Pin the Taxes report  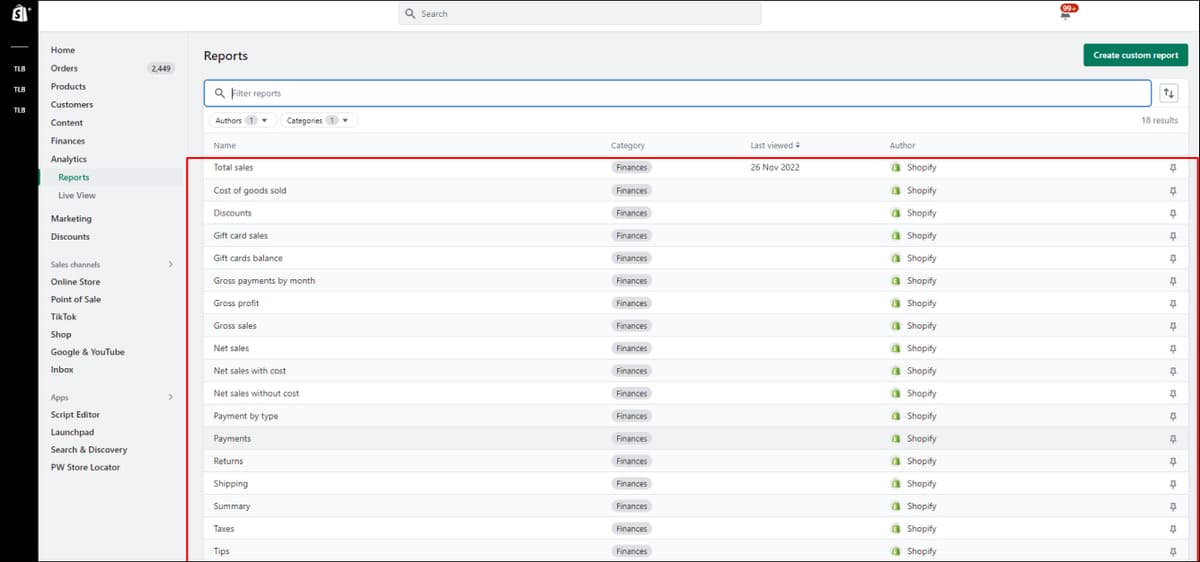[x=1173, y=529]
